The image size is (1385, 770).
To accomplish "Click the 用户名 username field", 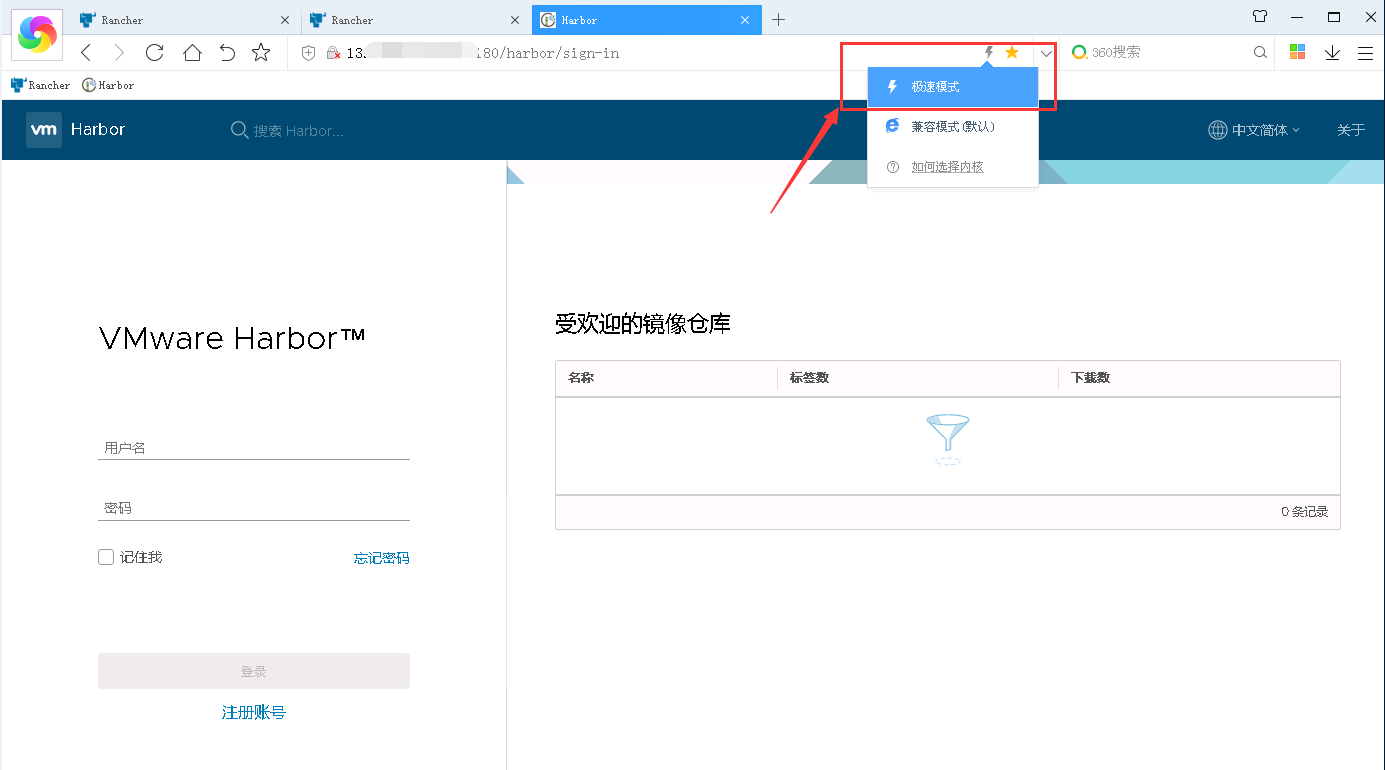I will (x=254, y=448).
